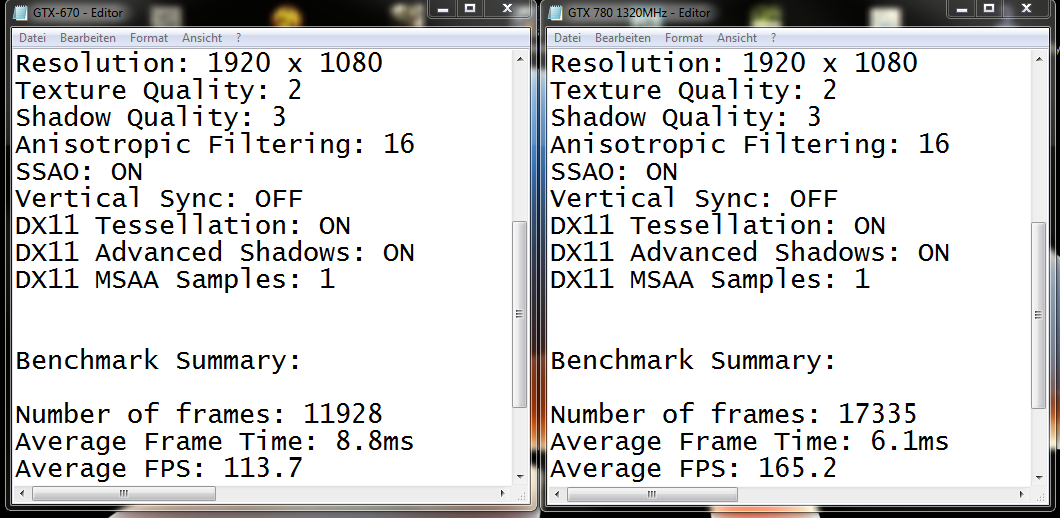
Task: Click 'Average FPS: 113.7' in GTX-670 window
Action: [159, 469]
